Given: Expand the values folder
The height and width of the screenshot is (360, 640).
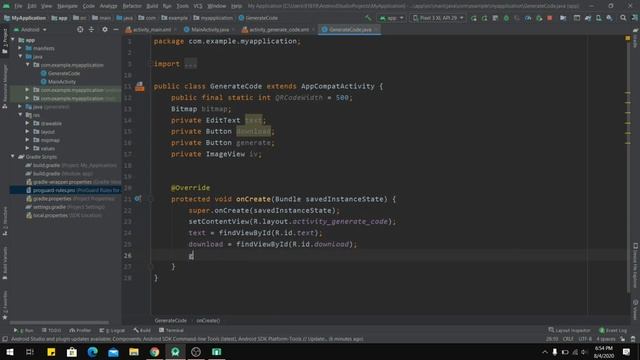Looking at the screenshot, I should coord(27,148).
